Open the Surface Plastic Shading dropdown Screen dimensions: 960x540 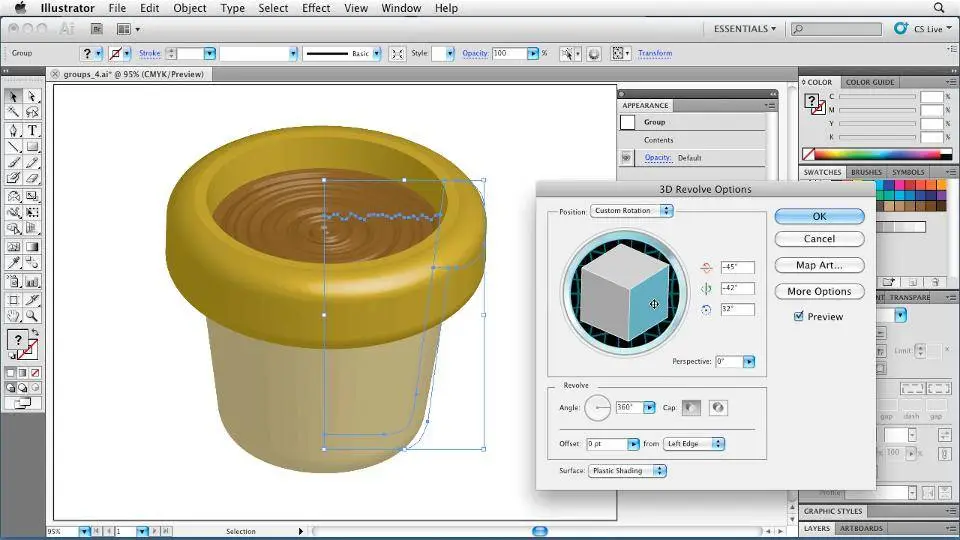[628, 470]
